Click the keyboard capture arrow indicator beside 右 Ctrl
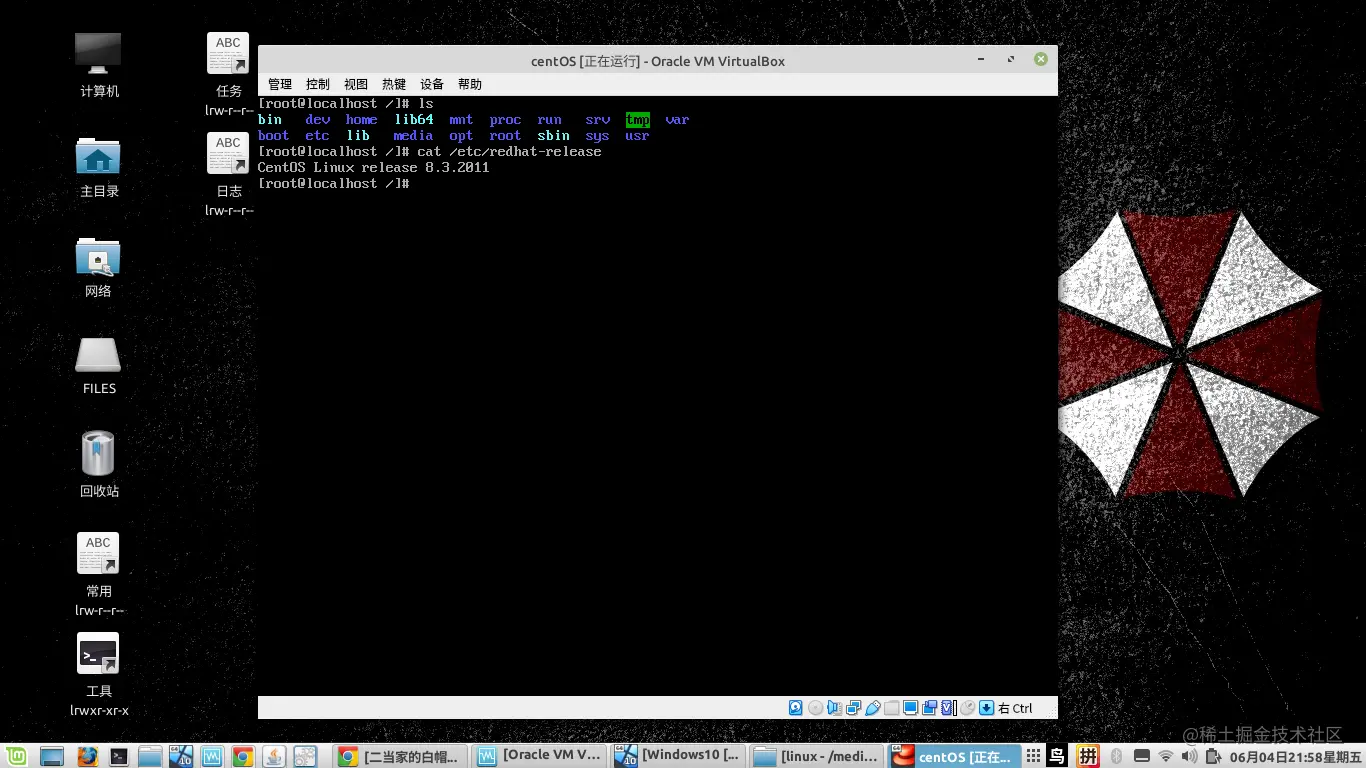 pyautogui.click(x=986, y=708)
